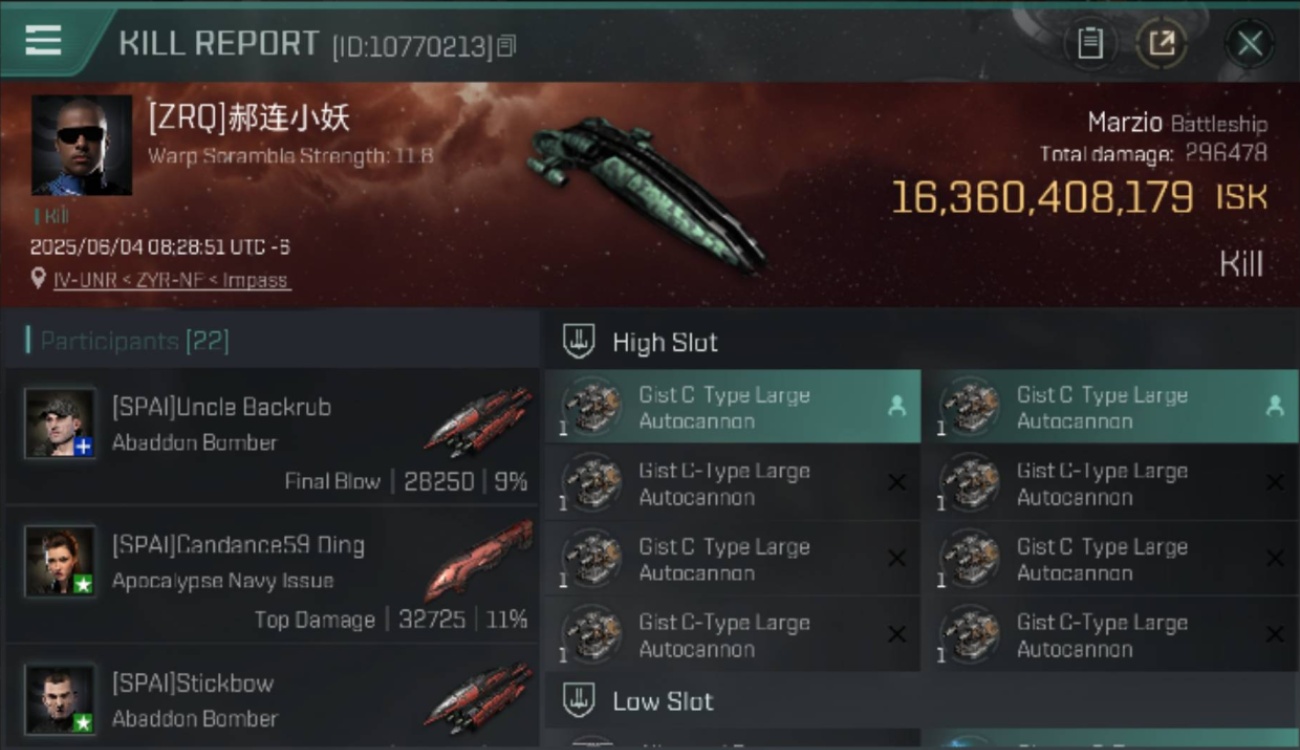Open the IV-UNR system location link

[x=171, y=280]
